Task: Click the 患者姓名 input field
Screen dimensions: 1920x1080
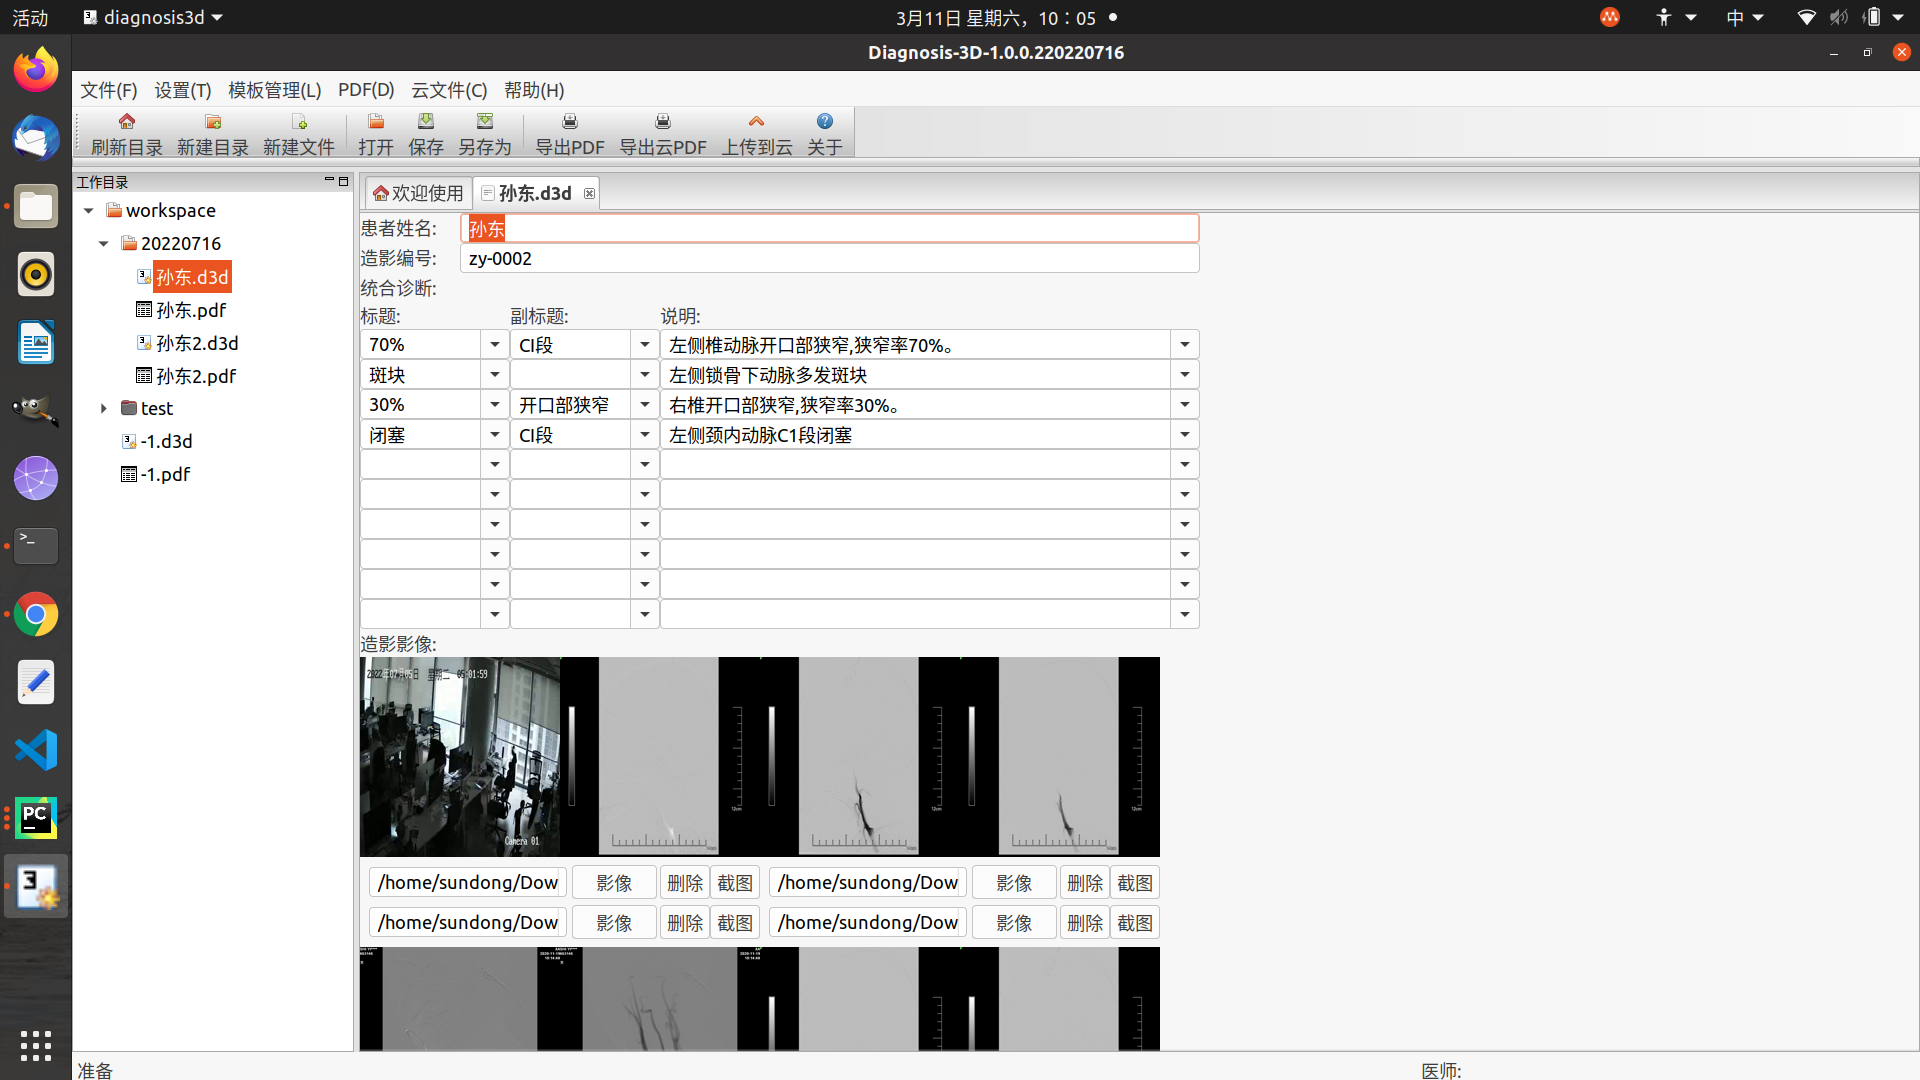Action: coord(830,229)
